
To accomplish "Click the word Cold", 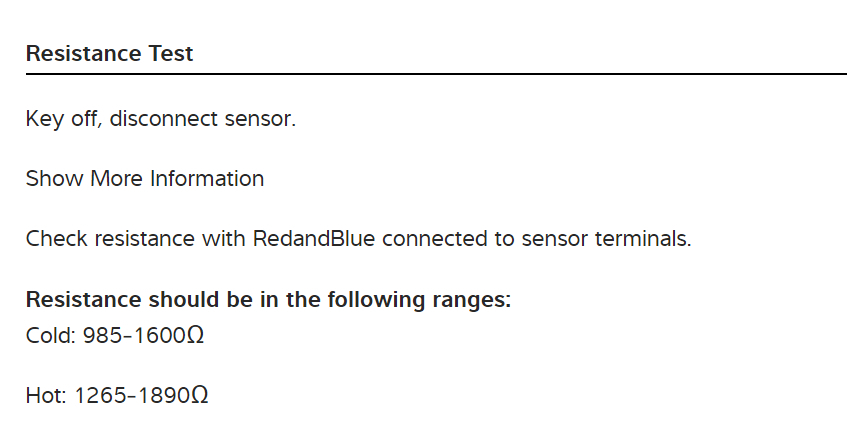I will [47, 335].
